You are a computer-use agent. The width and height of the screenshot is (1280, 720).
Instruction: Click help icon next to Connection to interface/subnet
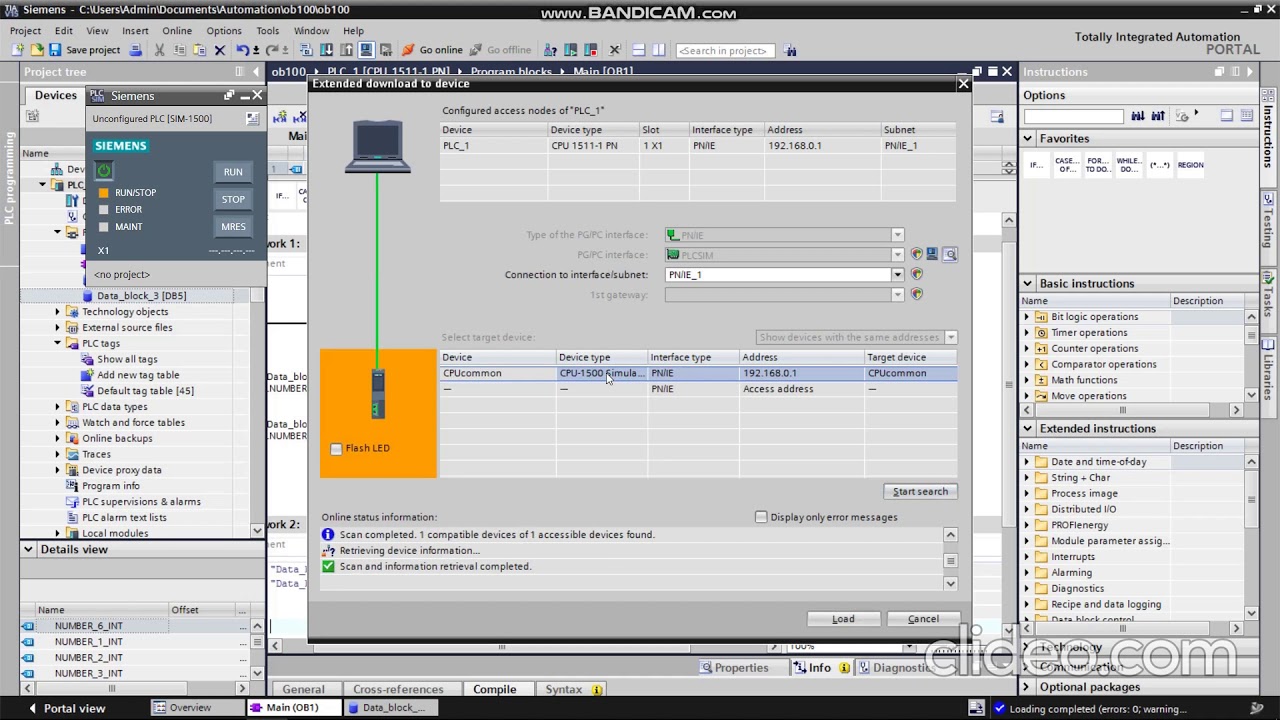click(917, 274)
